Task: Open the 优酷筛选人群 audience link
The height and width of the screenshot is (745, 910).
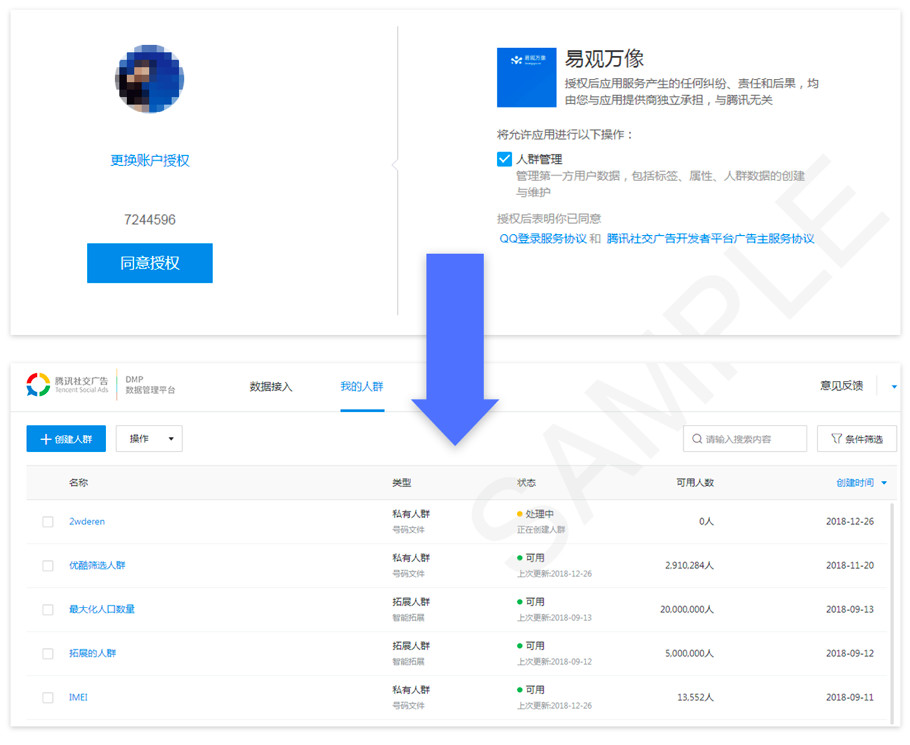Action: 97,565
